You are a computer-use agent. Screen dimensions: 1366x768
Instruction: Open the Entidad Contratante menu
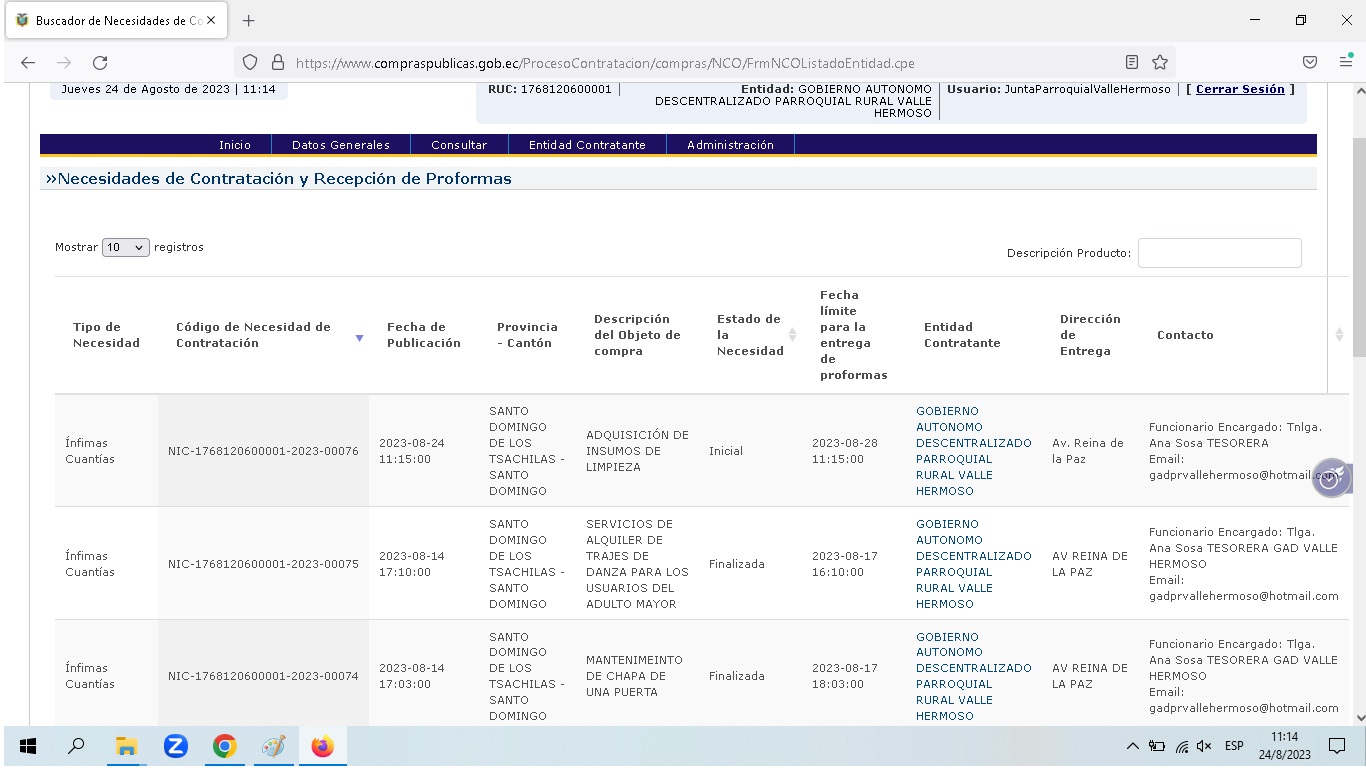click(587, 145)
